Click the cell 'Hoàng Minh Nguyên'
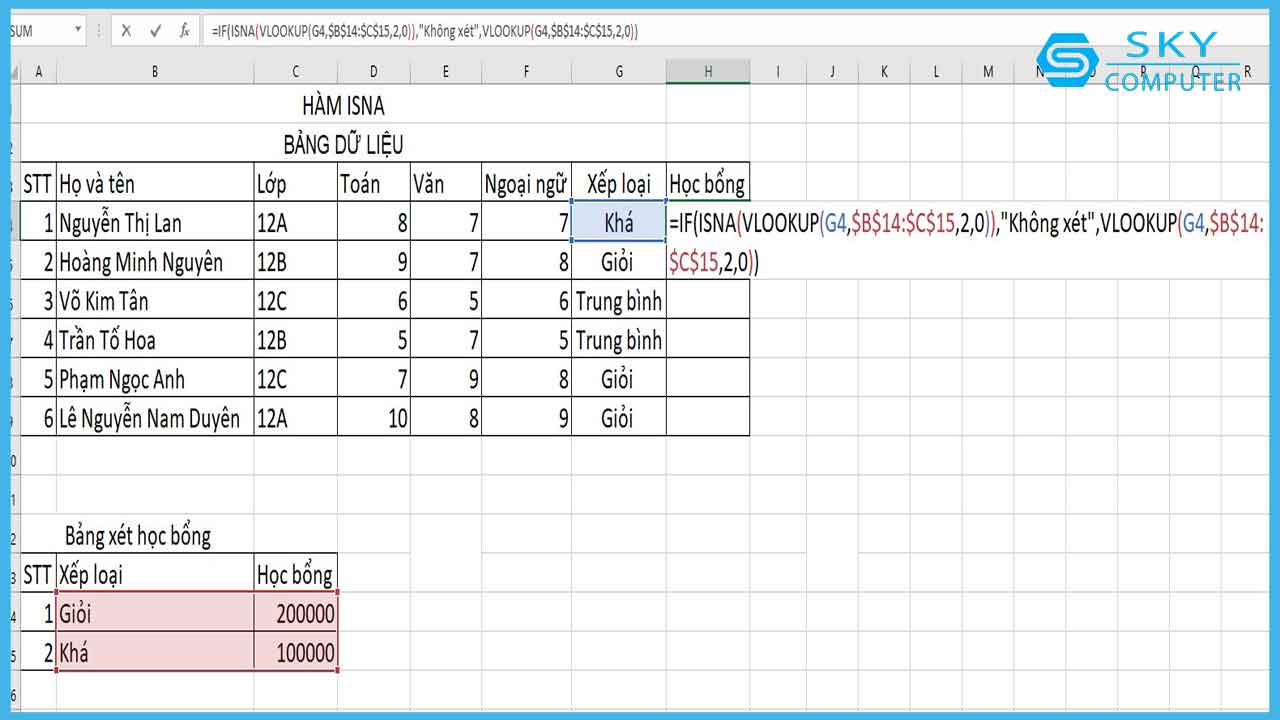 tap(155, 261)
